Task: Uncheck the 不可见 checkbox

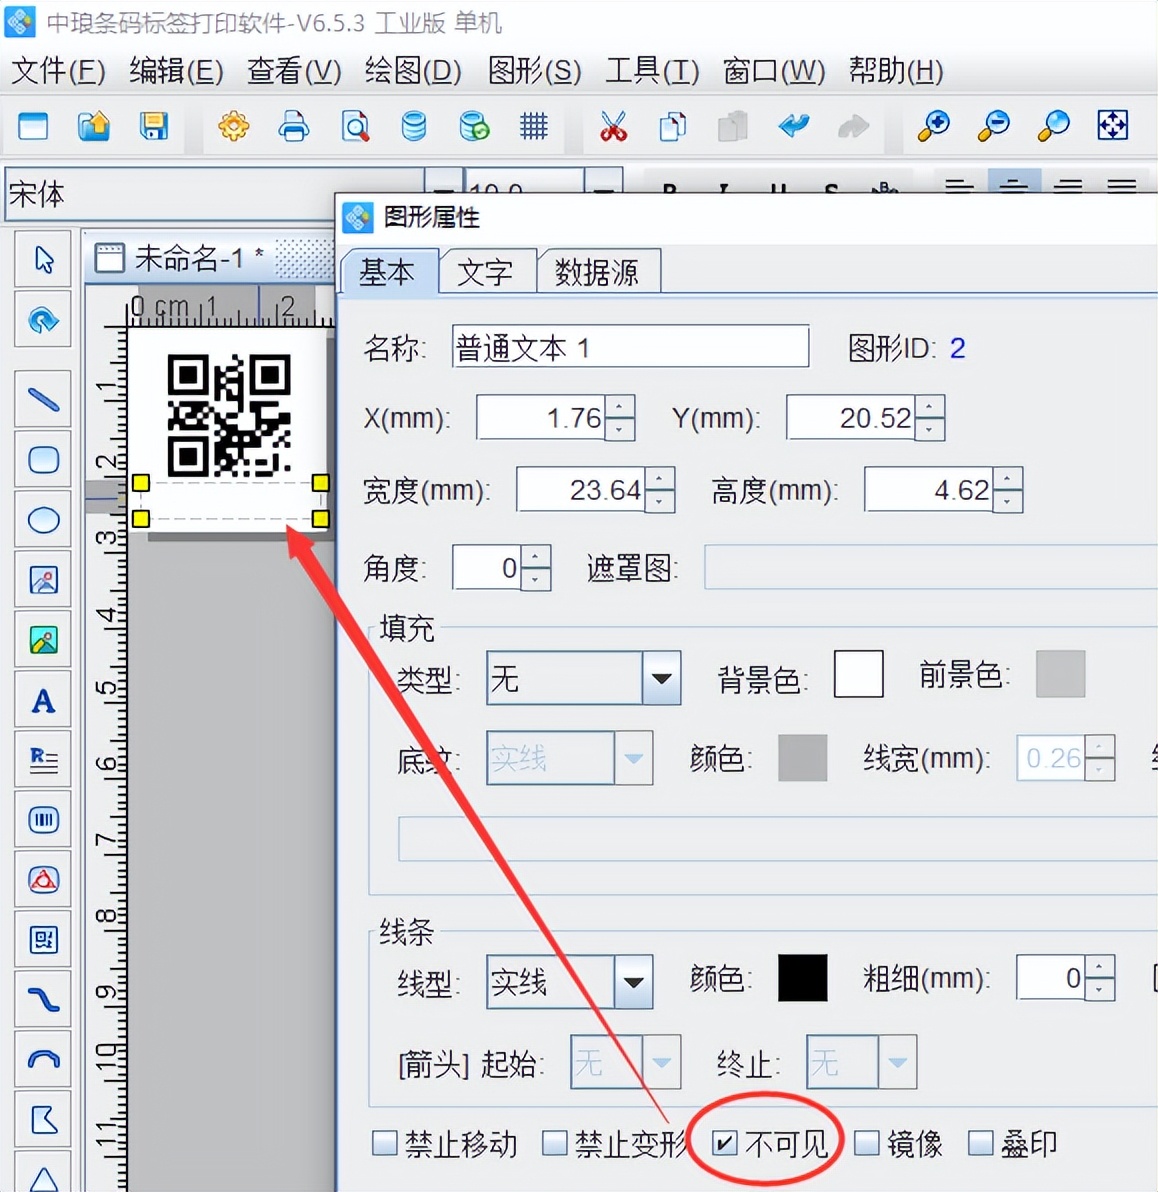Action: [725, 1143]
